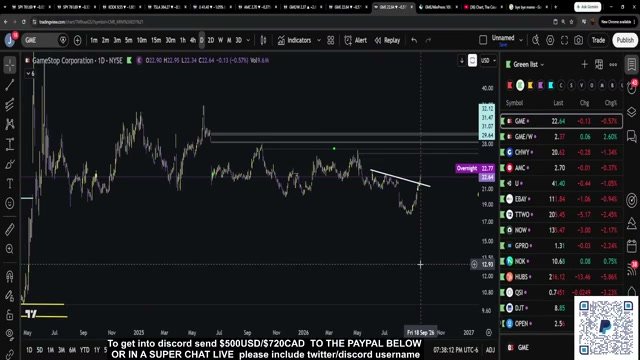Toggle ADJ adjusted data setting
Viewport: 640px width, 360px height.
[490, 350]
